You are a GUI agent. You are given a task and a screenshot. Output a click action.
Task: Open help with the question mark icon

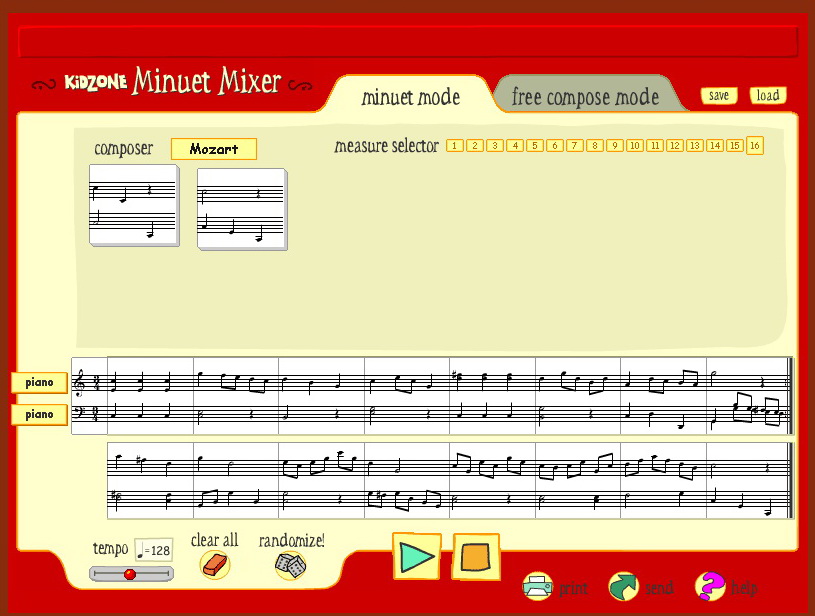point(710,587)
